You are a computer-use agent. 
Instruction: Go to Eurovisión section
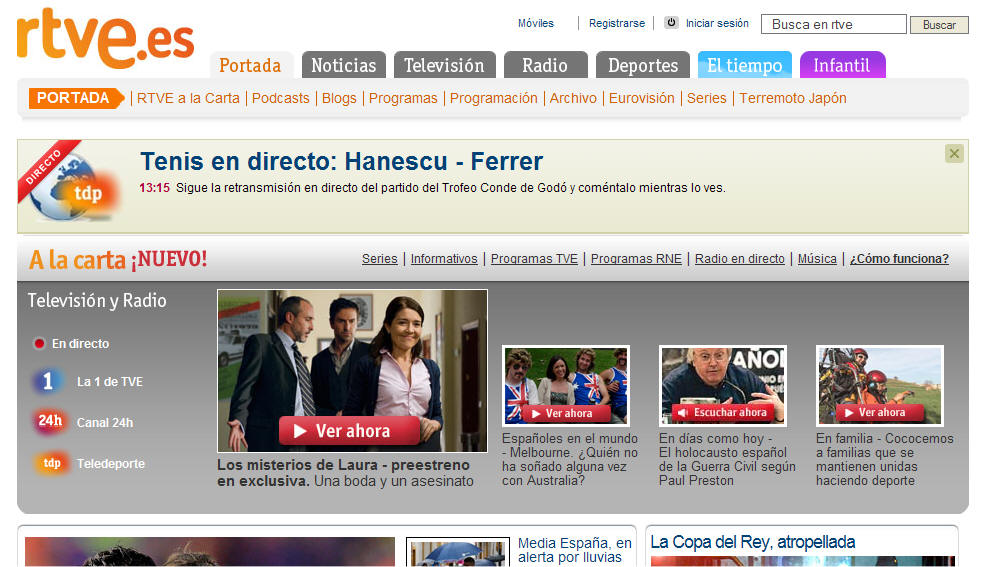641,98
